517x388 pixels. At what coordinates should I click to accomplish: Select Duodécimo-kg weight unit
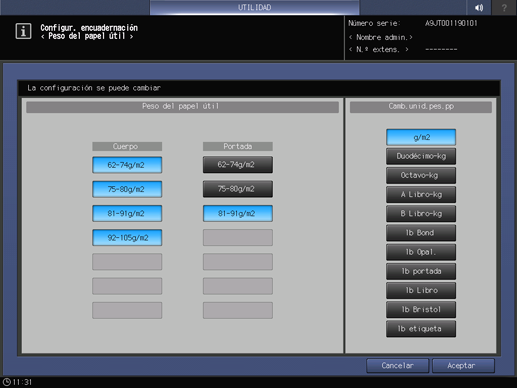click(421, 156)
